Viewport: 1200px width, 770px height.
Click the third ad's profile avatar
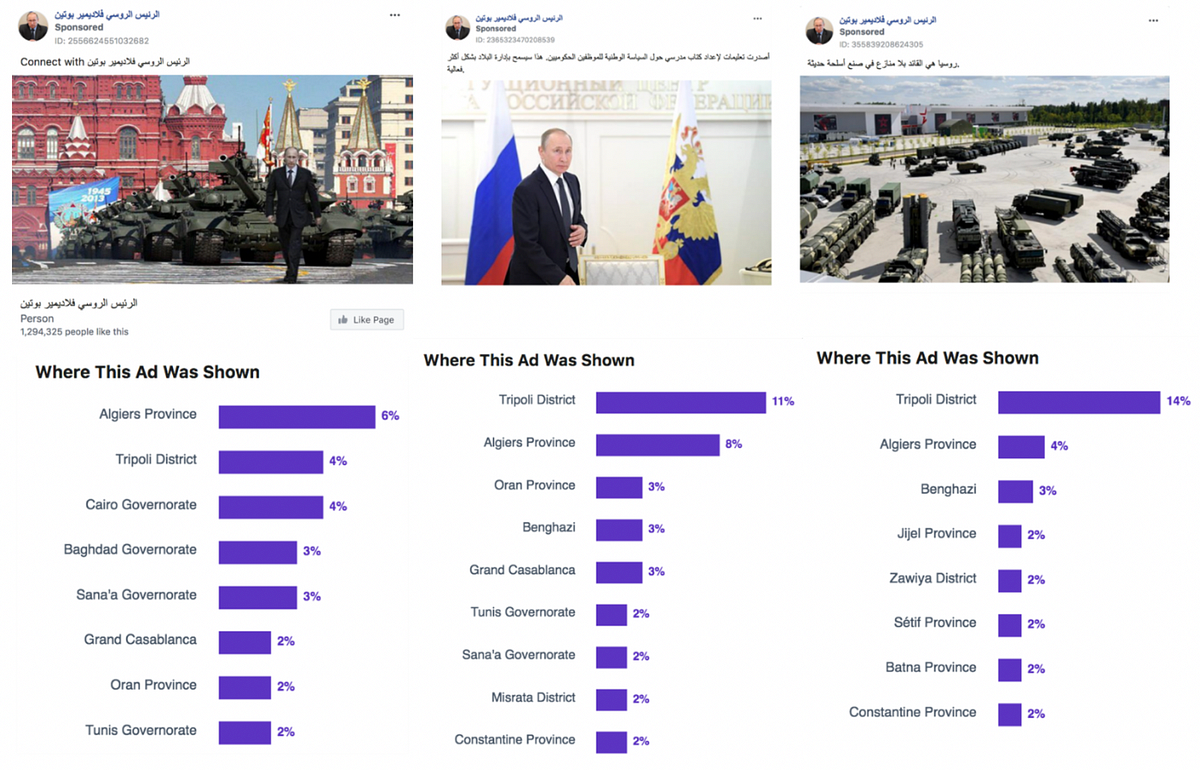[x=819, y=30]
